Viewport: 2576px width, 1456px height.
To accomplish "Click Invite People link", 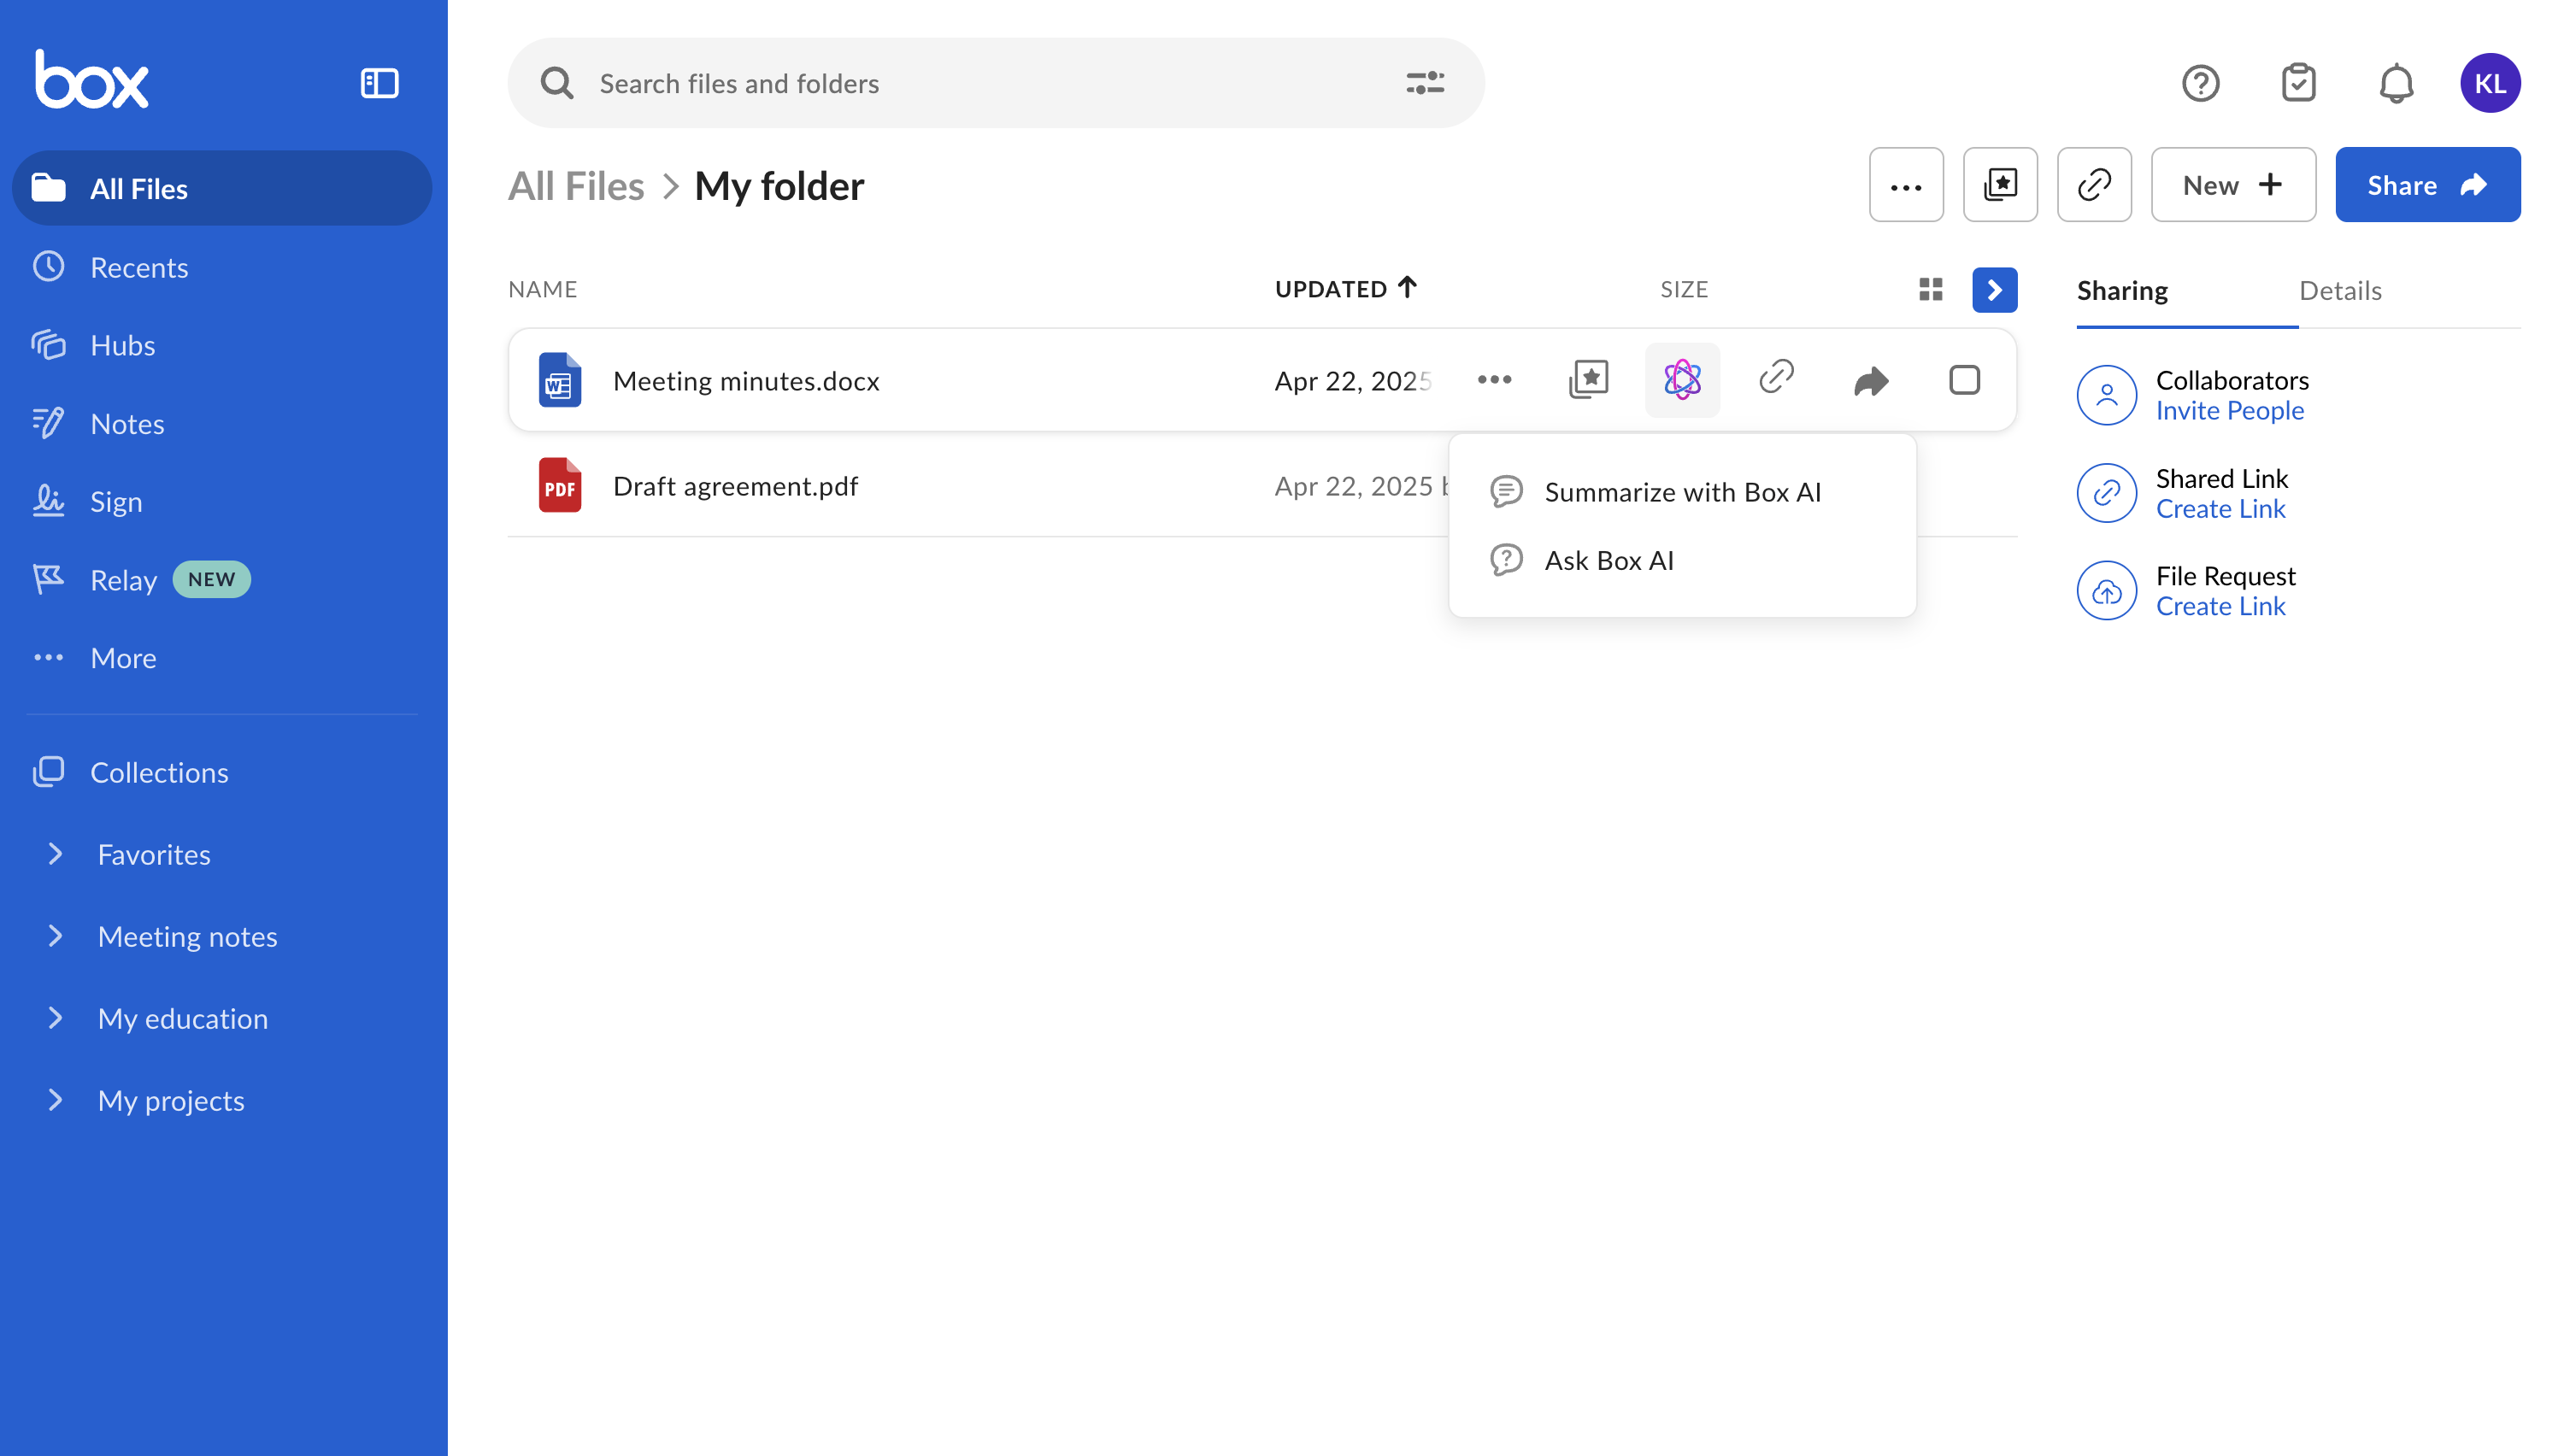I will (x=2229, y=411).
